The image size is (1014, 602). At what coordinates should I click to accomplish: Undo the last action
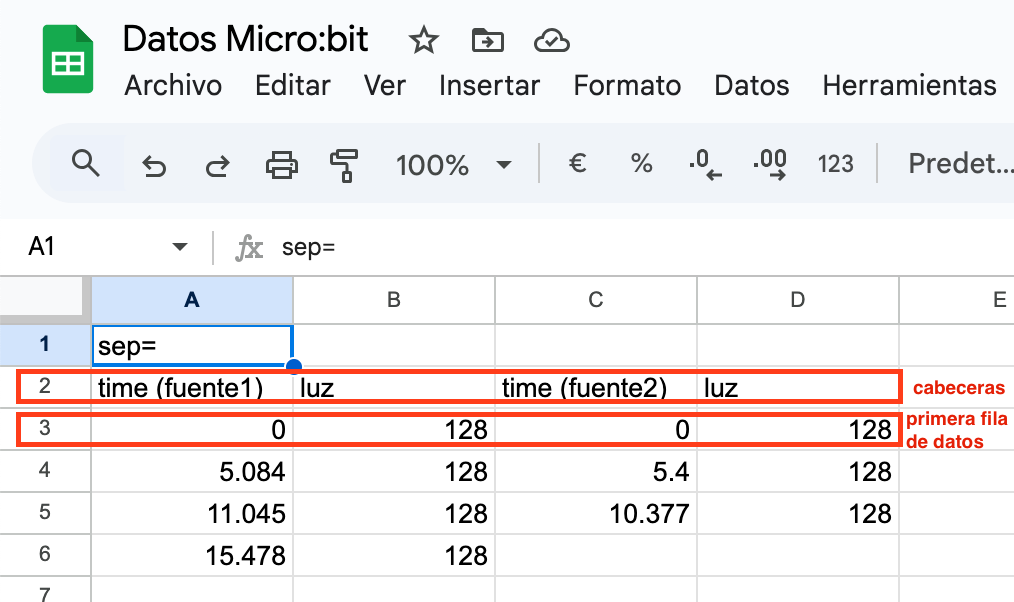pos(153,163)
